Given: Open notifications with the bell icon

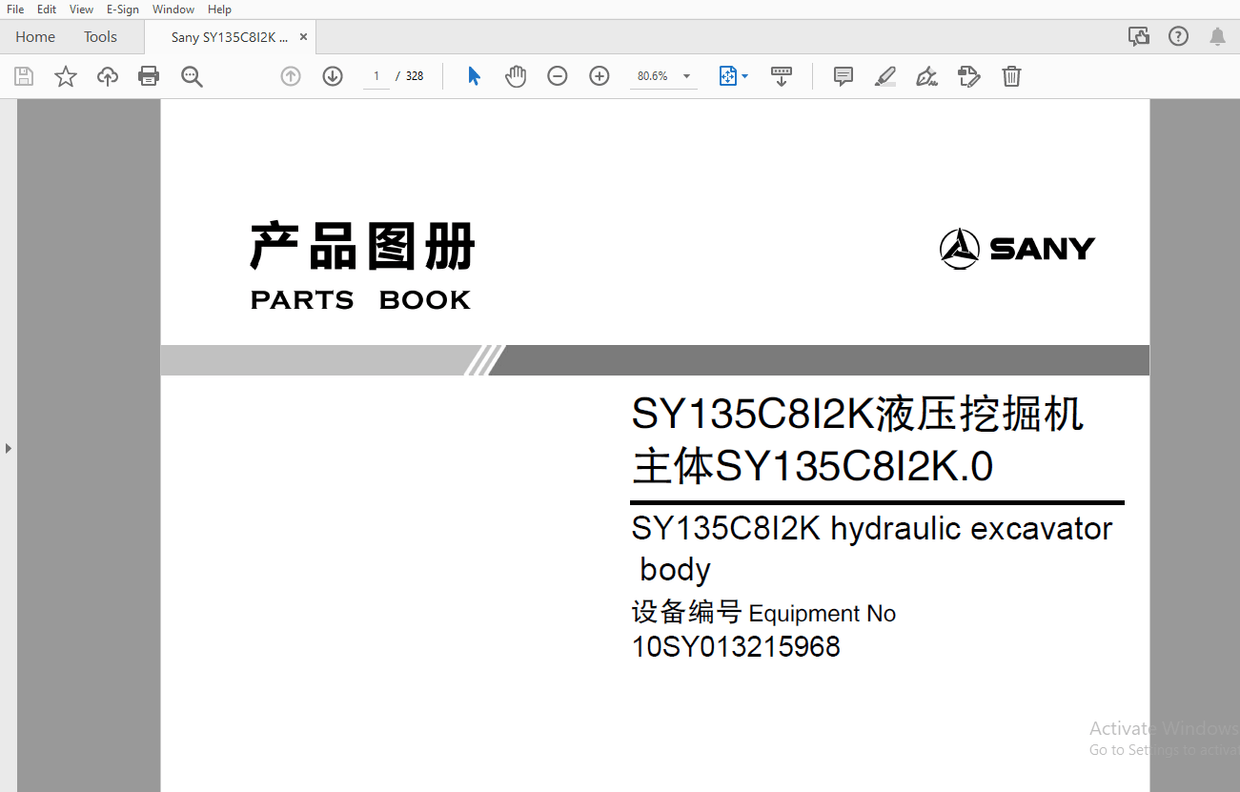Looking at the screenshot, I should (1217, 36).
